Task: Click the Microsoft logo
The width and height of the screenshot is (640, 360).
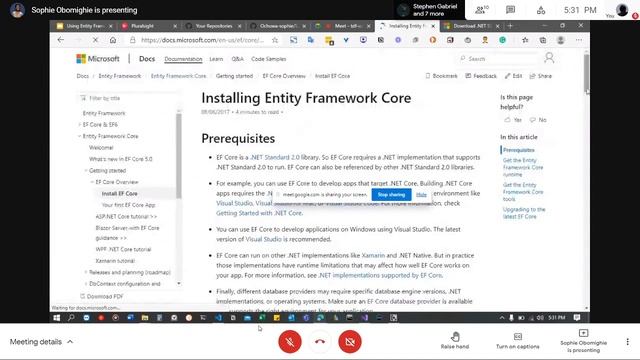Action: [98, 59]
